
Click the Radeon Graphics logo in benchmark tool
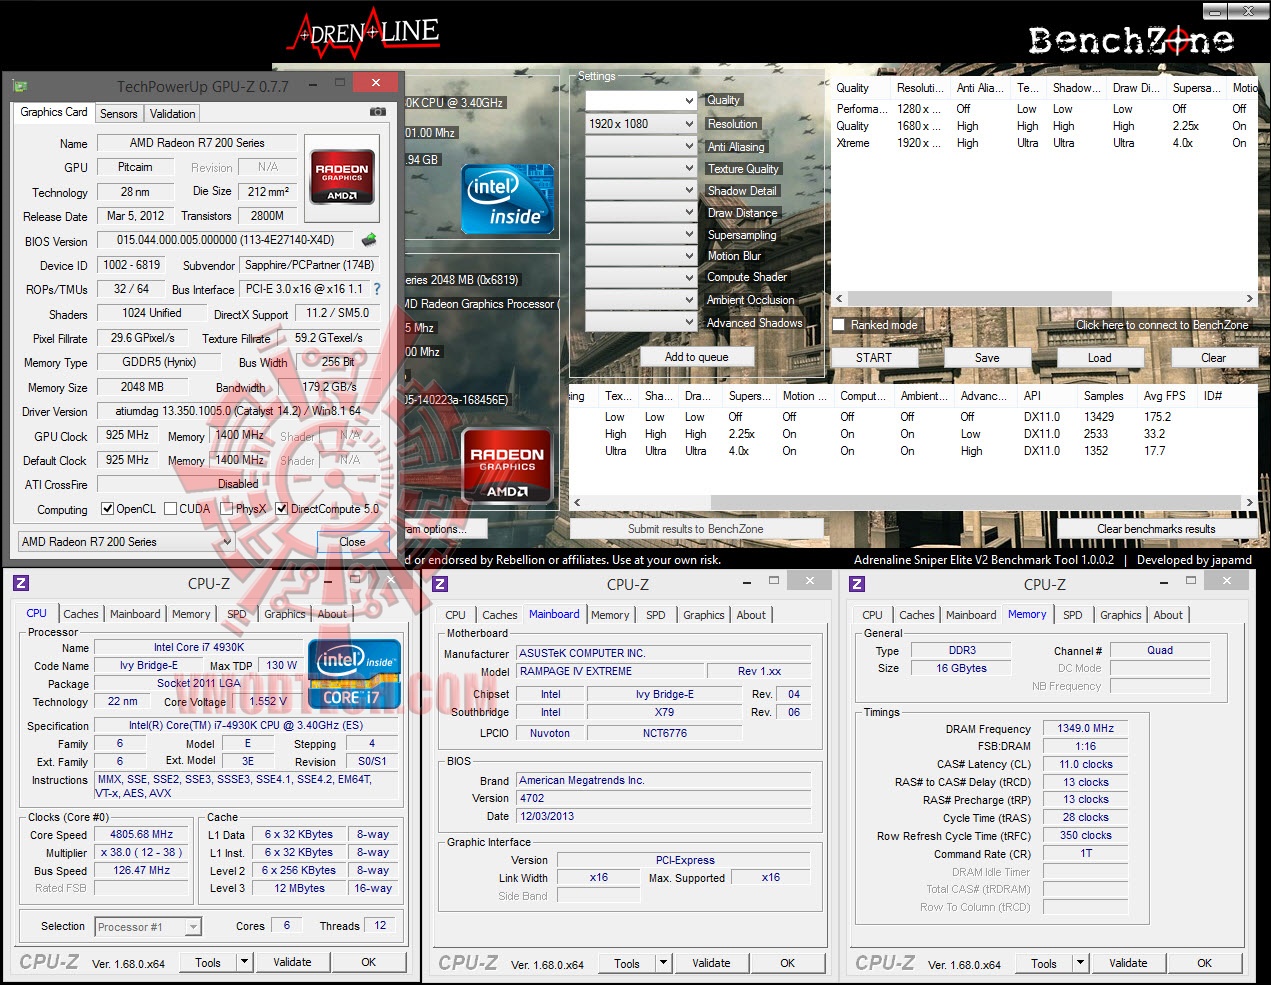tap(507, 465)
